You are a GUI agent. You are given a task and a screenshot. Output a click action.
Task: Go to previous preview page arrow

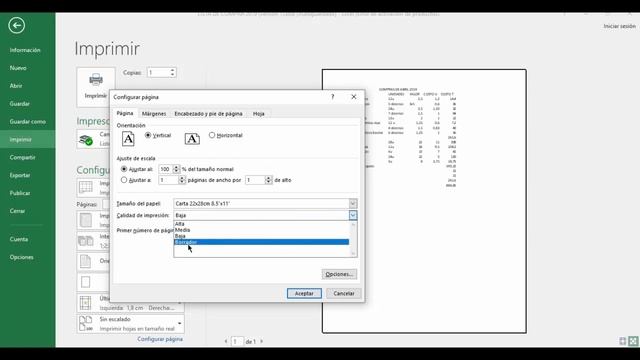(x=226, y=341)
